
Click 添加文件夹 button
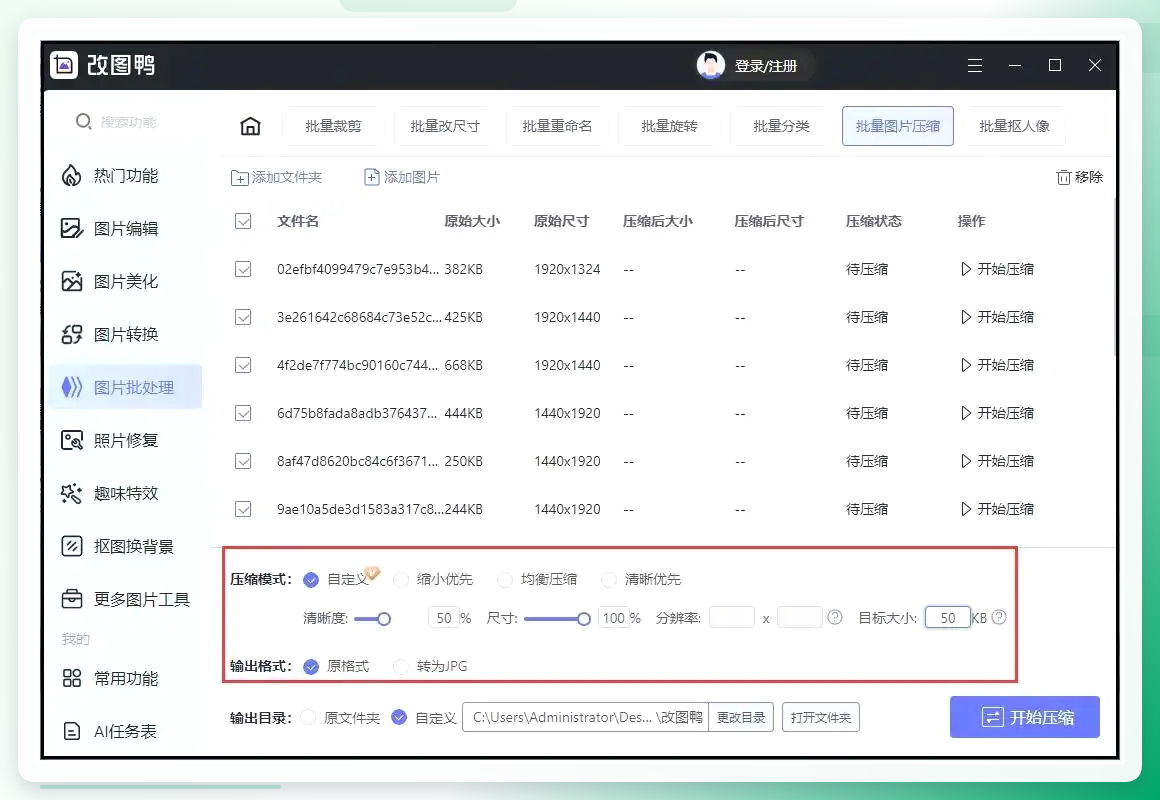point(277,178)
